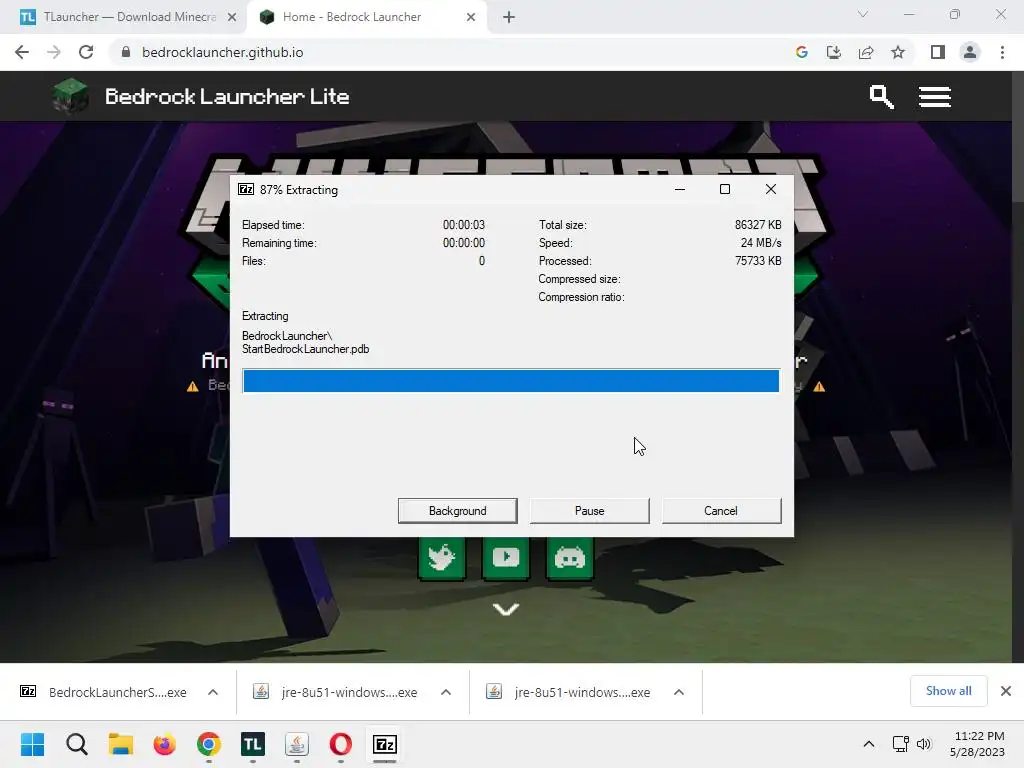Click the Background button in extracting dialog
Image resolution: width=1024 pixels, height=768 pixels.
point(457,511)
